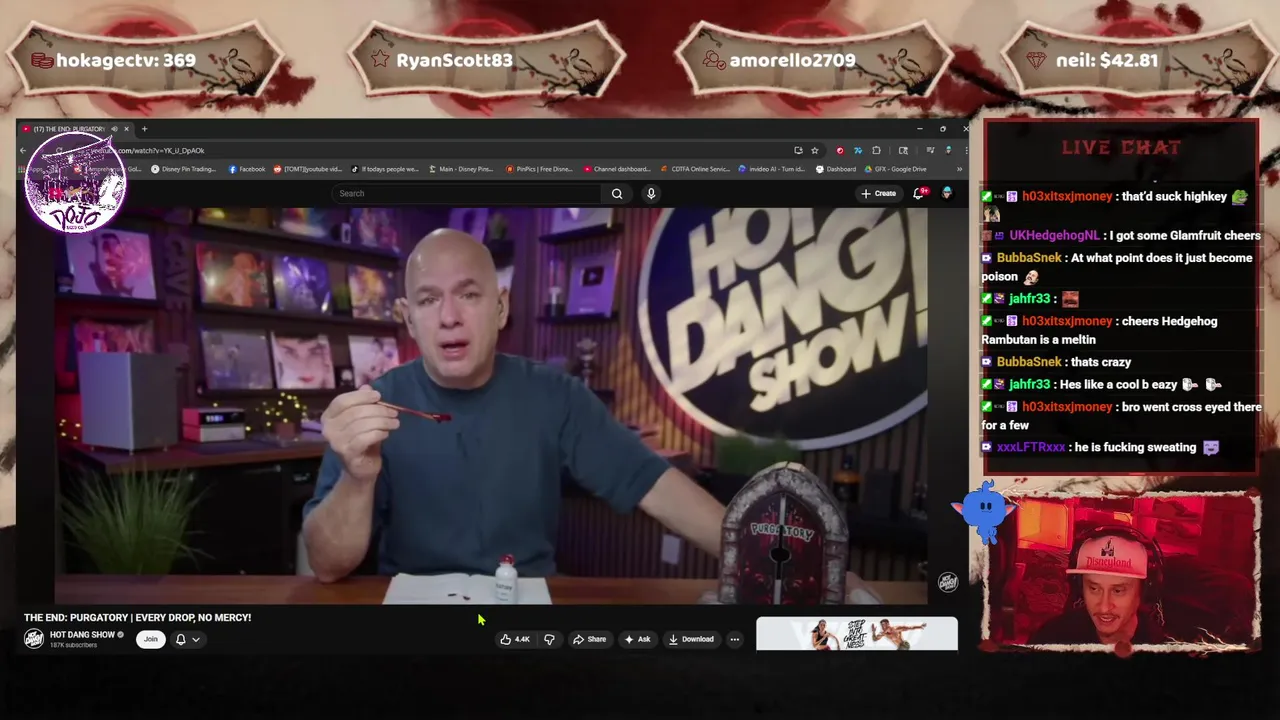The width and height of the screenshot is (1280, 720).
Task: Click the video title THE END: PURGATORY
Action: point(137,617)
